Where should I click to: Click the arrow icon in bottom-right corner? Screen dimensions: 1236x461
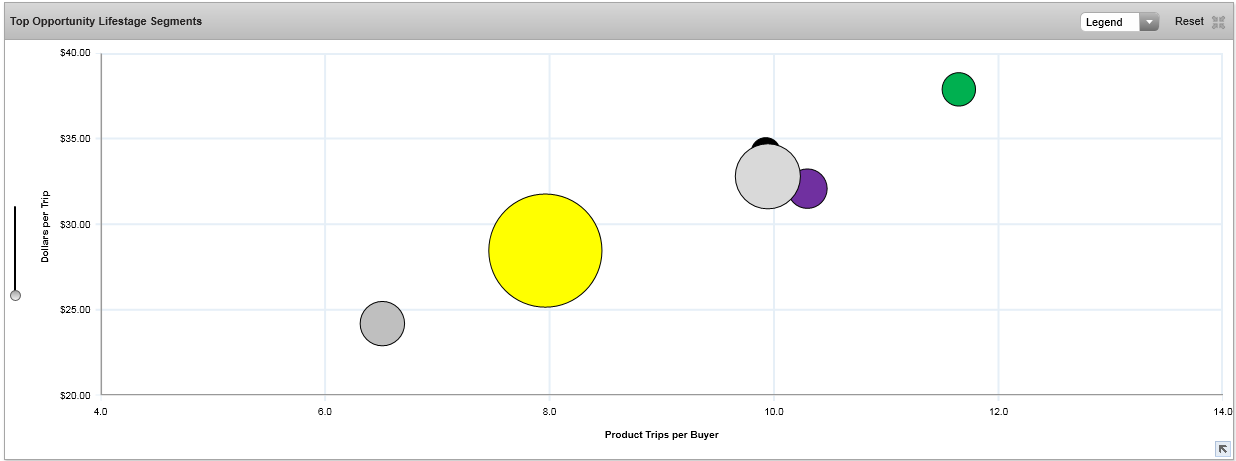(x=1222, y=449)
